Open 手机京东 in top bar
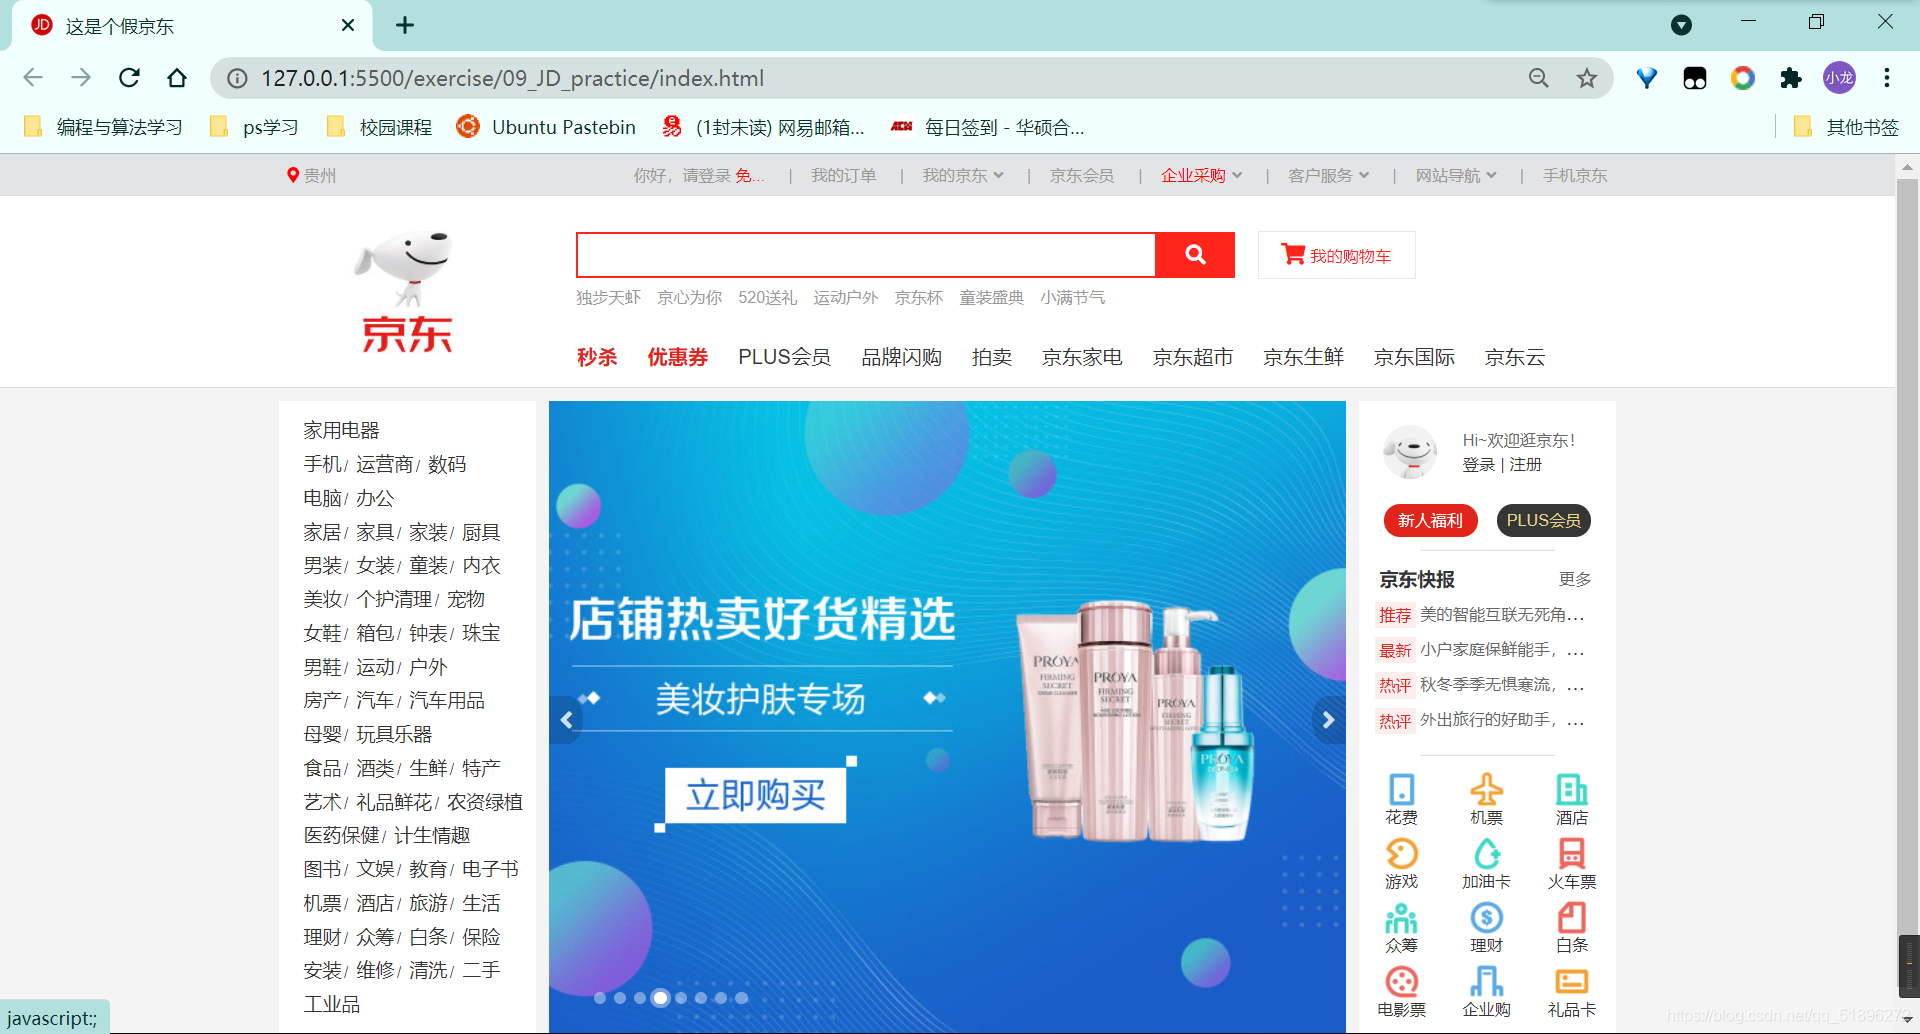1920x1034 pixels. (1574, 175)
